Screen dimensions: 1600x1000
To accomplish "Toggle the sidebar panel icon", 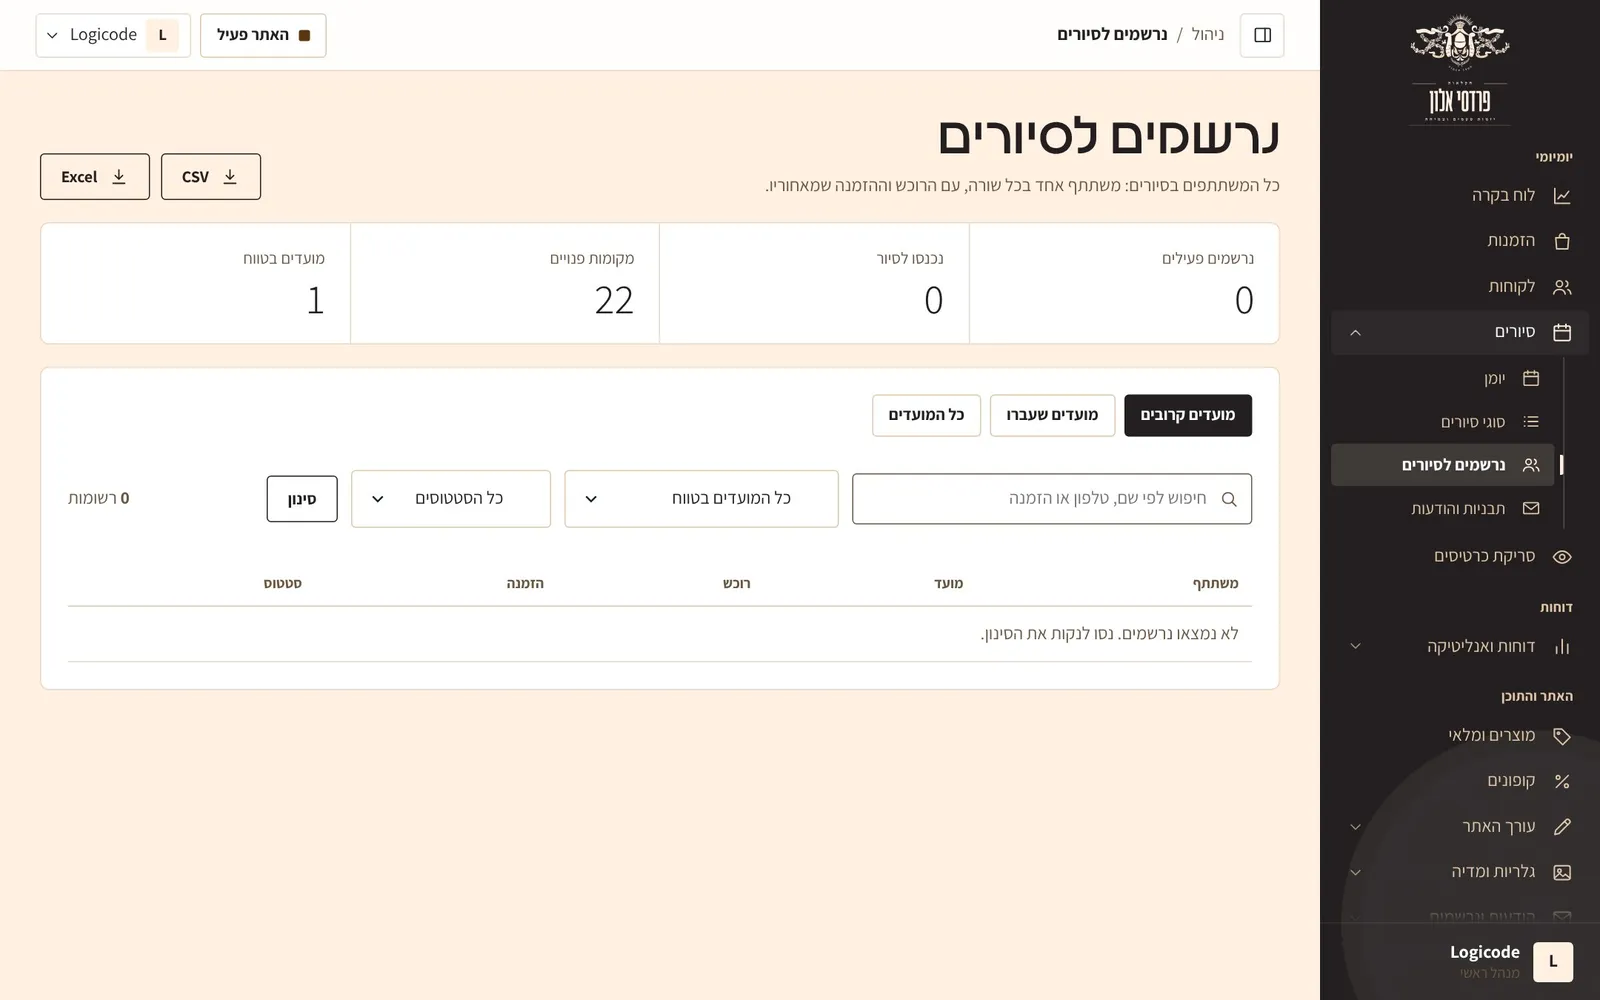I will tap(1262, 35).
